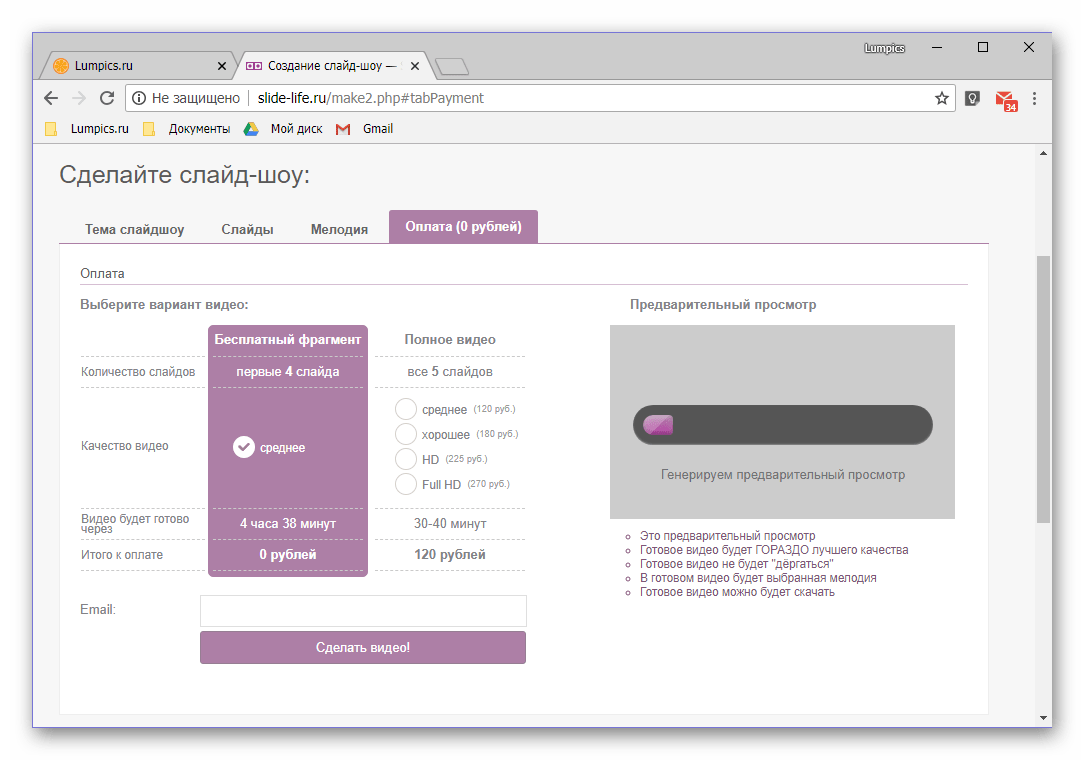Click the Lumpics profile button
The image size is (1085, 760).
point(884,48)
